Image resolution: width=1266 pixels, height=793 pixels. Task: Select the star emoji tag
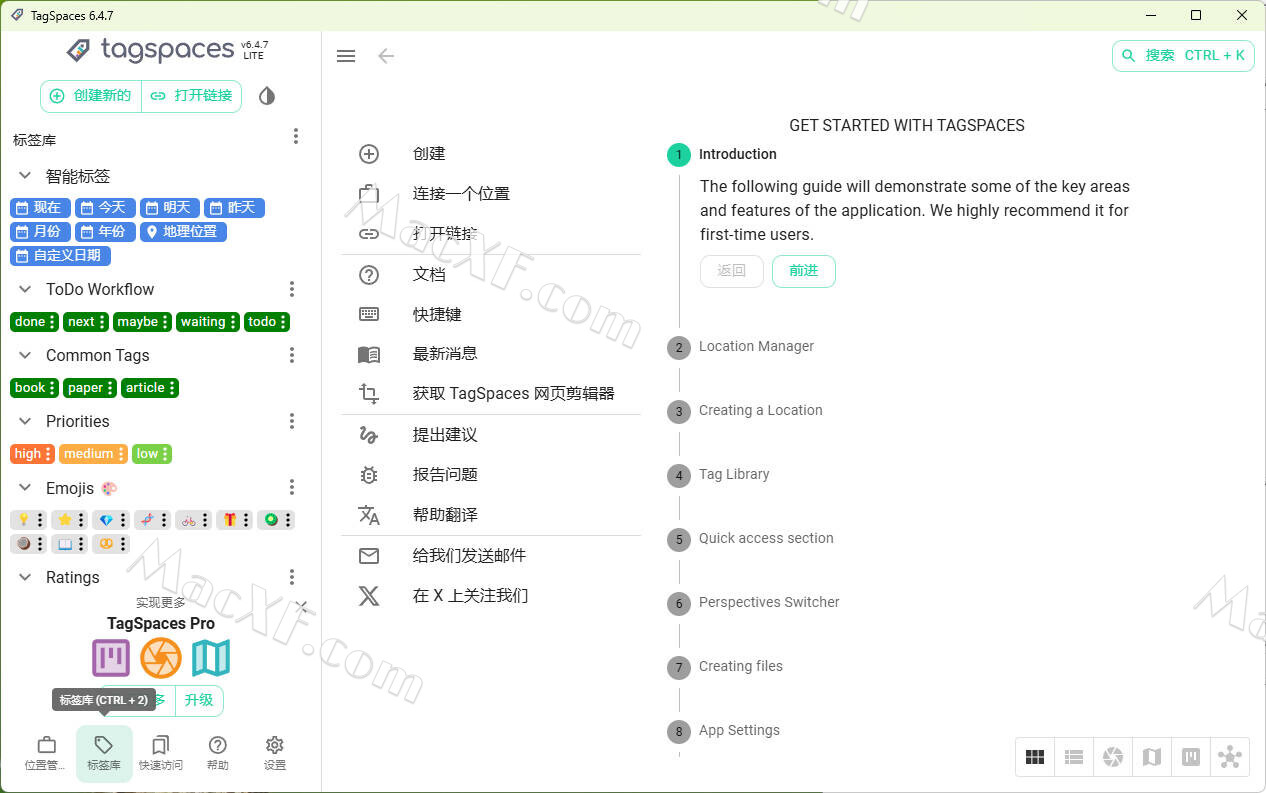pyautogui.click(x=70, y=520)
